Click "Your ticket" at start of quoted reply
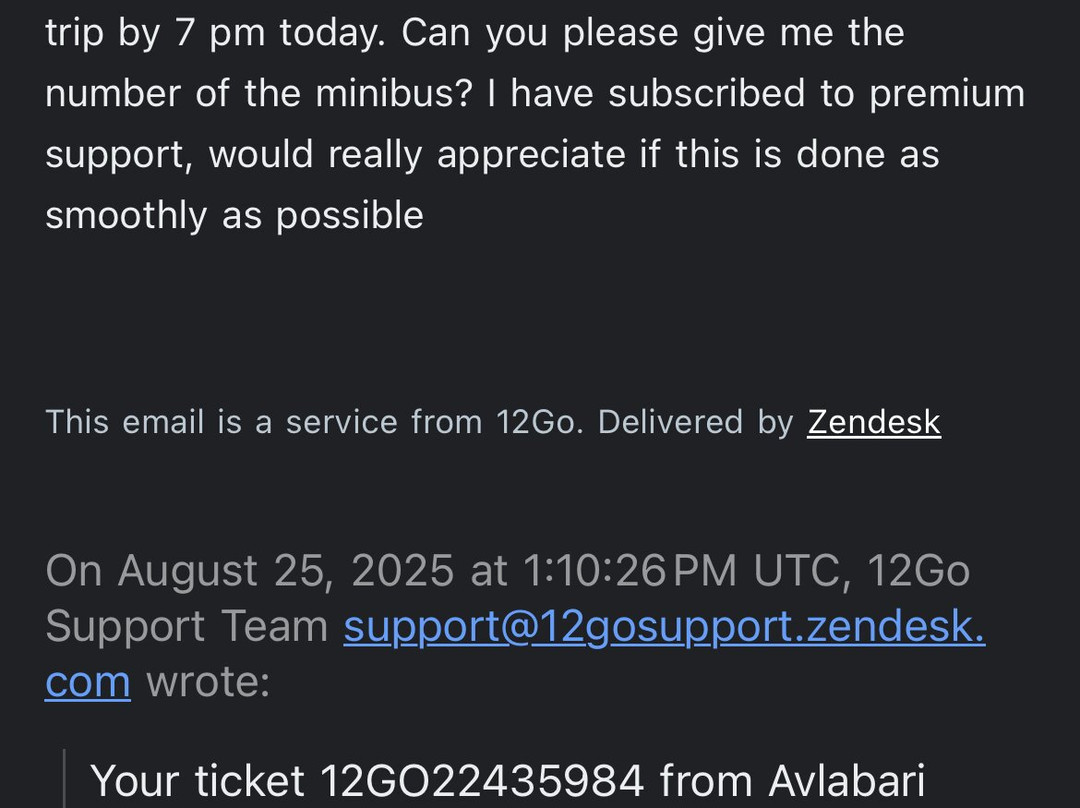Image resolution: width=1080 pixels, height=808 pixels. 197,781
